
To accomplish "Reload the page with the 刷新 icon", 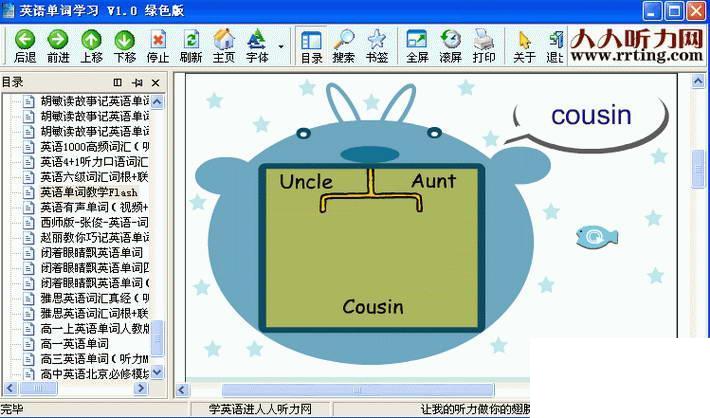I will (x=191, y=46).
